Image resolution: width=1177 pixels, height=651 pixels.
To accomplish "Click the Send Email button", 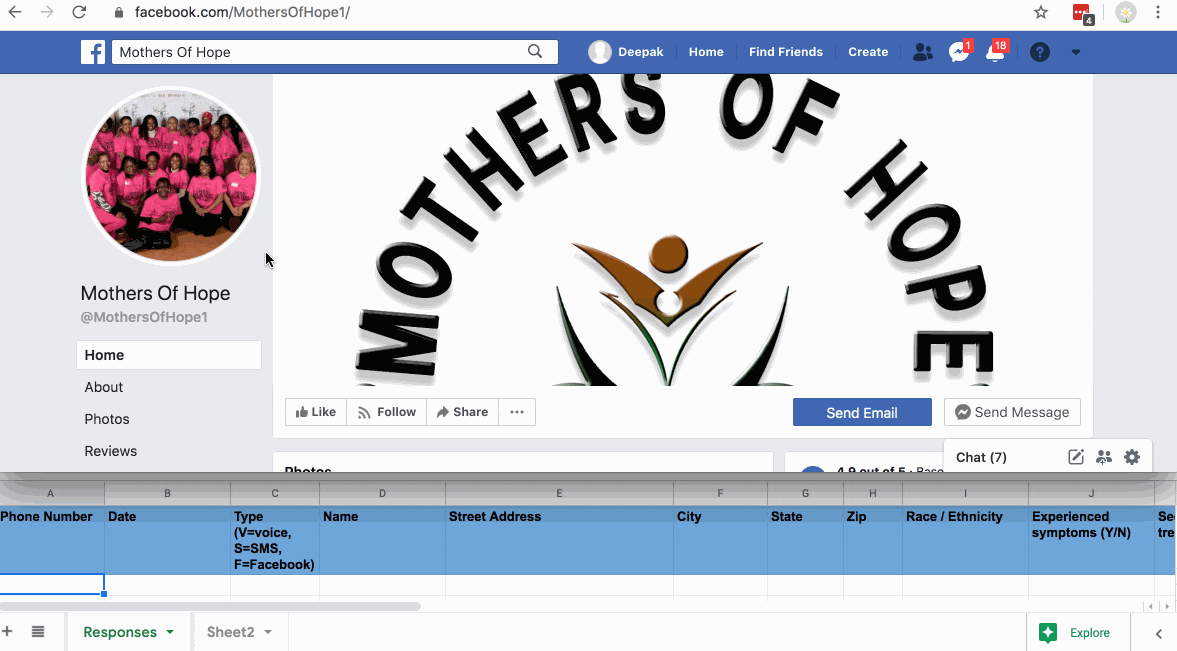I will point(862,412).
